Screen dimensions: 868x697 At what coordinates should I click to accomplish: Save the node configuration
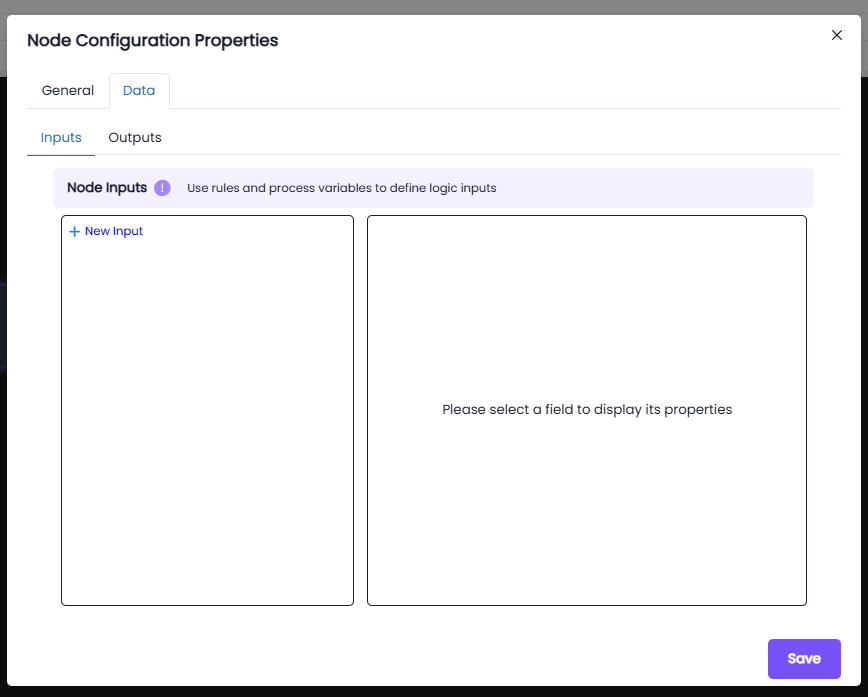(x=804, y=659)
